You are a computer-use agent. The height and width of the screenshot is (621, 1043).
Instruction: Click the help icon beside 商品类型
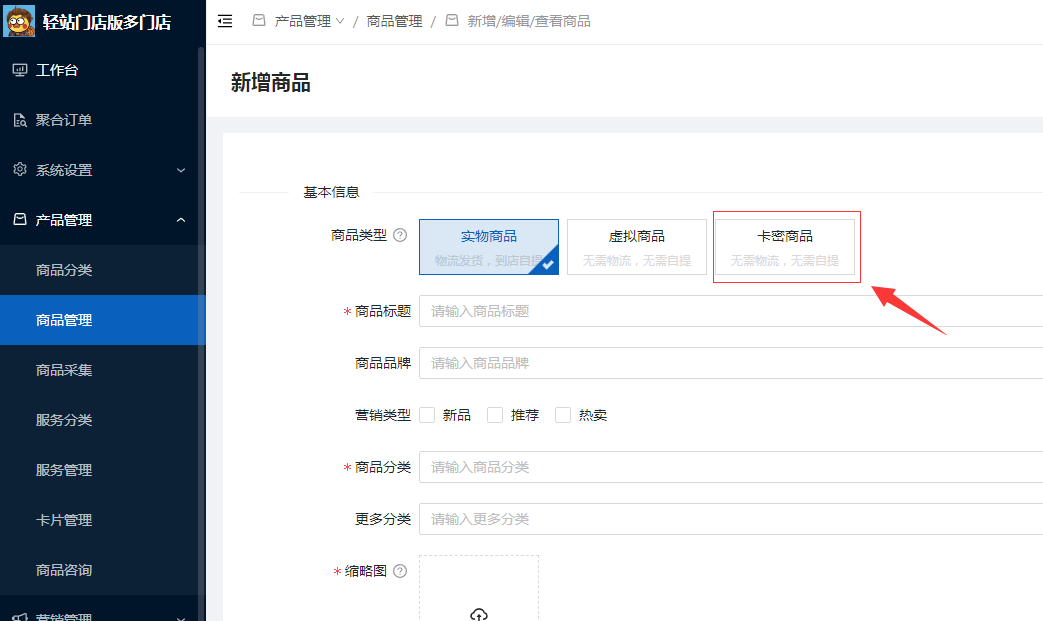point(400,236)
